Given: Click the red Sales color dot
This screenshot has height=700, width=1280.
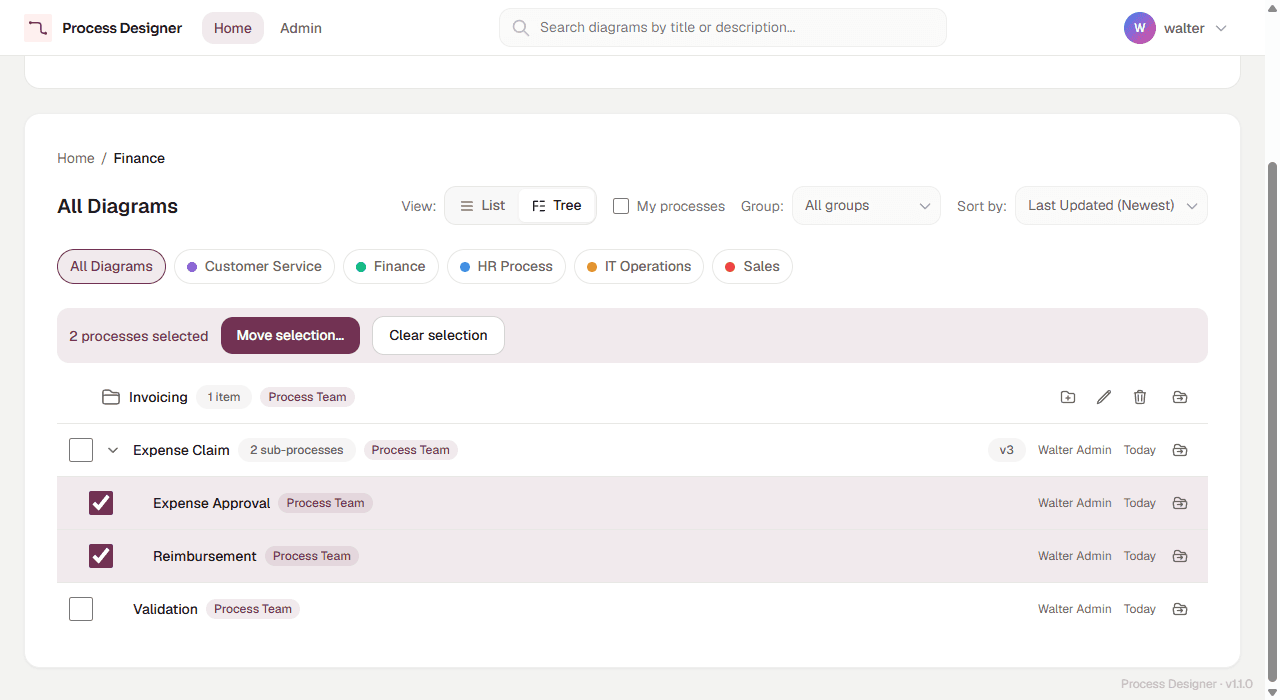Looking at the screenshot, I should coord(730,267).
